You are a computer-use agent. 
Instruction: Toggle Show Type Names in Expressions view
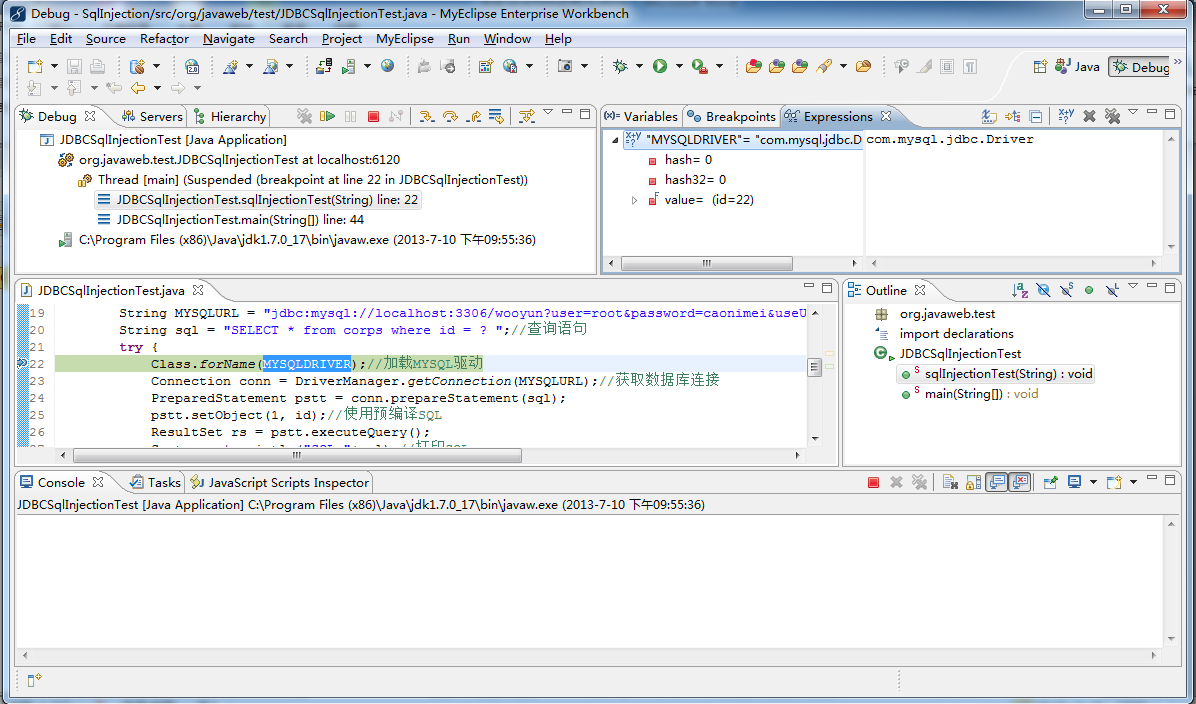[989, 116]
